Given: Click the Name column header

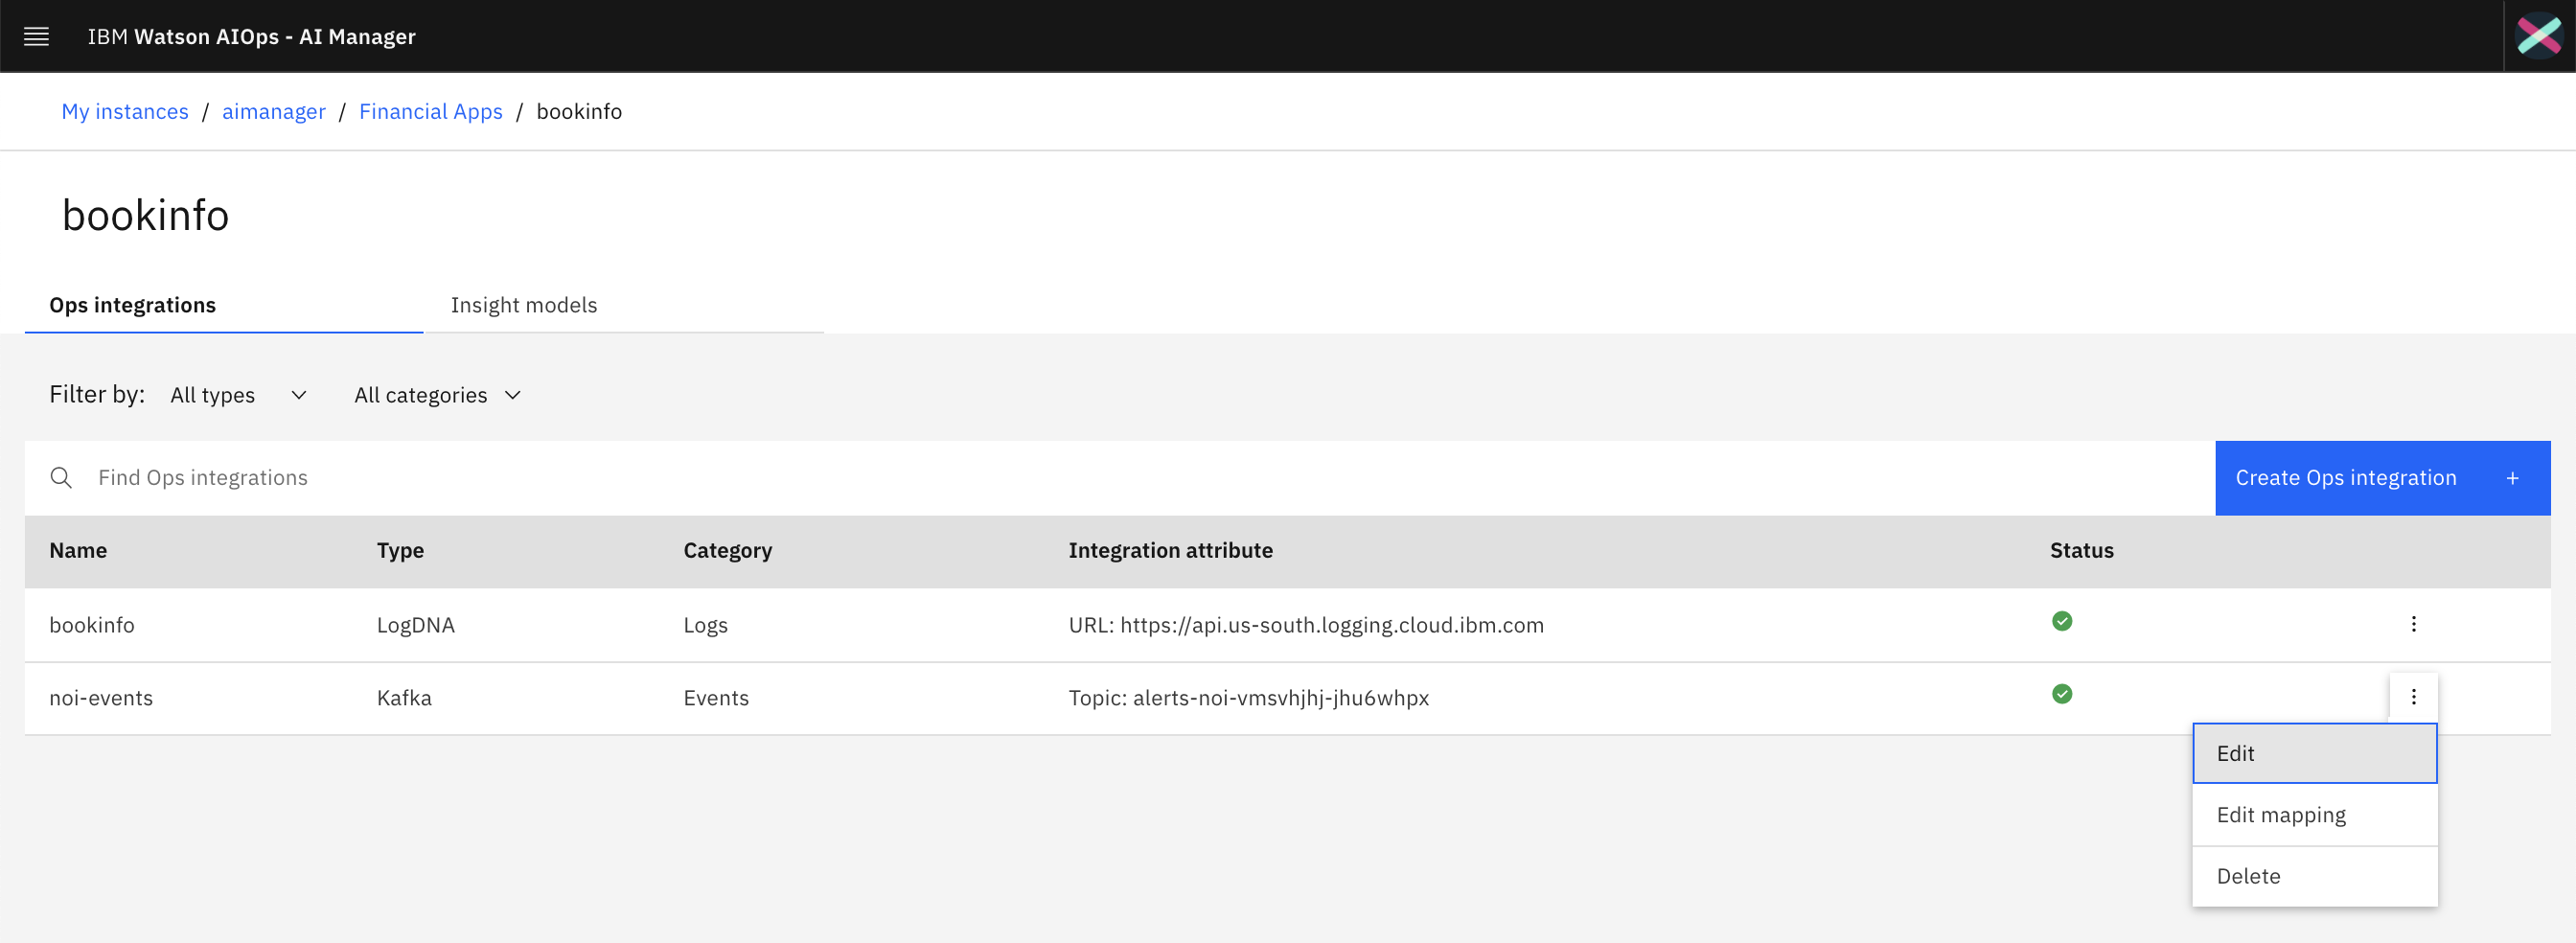Looking at the screenshot, I should click(x=78, y=550).
